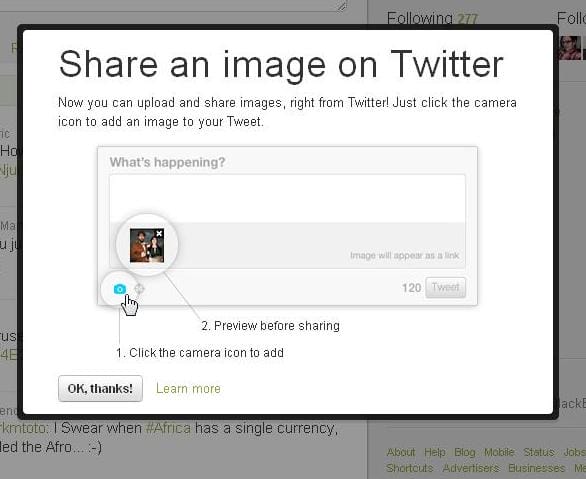Open the About footer link
The width and height of the screenshot is (586, 479).
[401, 452]
